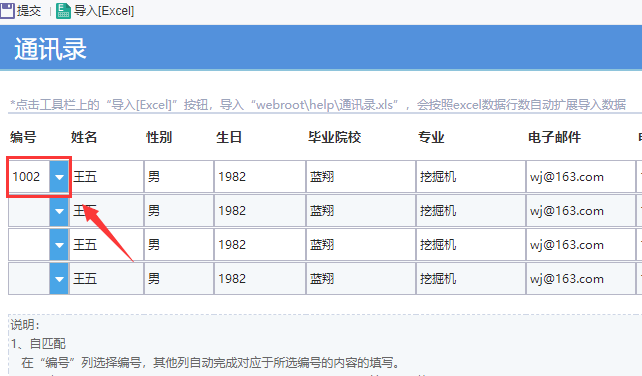Screen dimensions: 642x376
Task: Click the 编号 field containing 1002
Action: pos(29,177)
